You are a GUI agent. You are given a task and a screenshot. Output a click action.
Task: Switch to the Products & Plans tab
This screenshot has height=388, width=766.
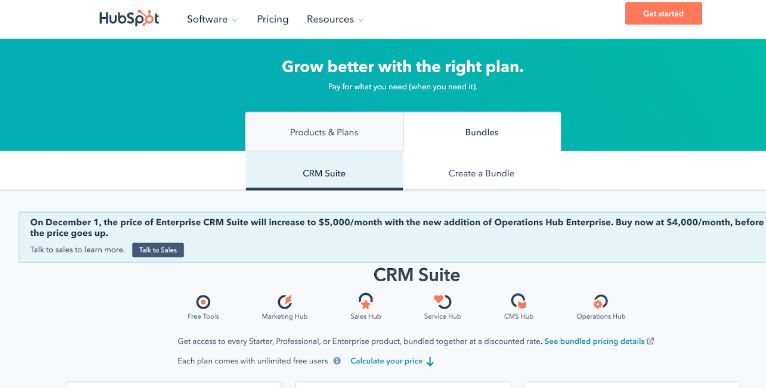[x=324, y=132]
